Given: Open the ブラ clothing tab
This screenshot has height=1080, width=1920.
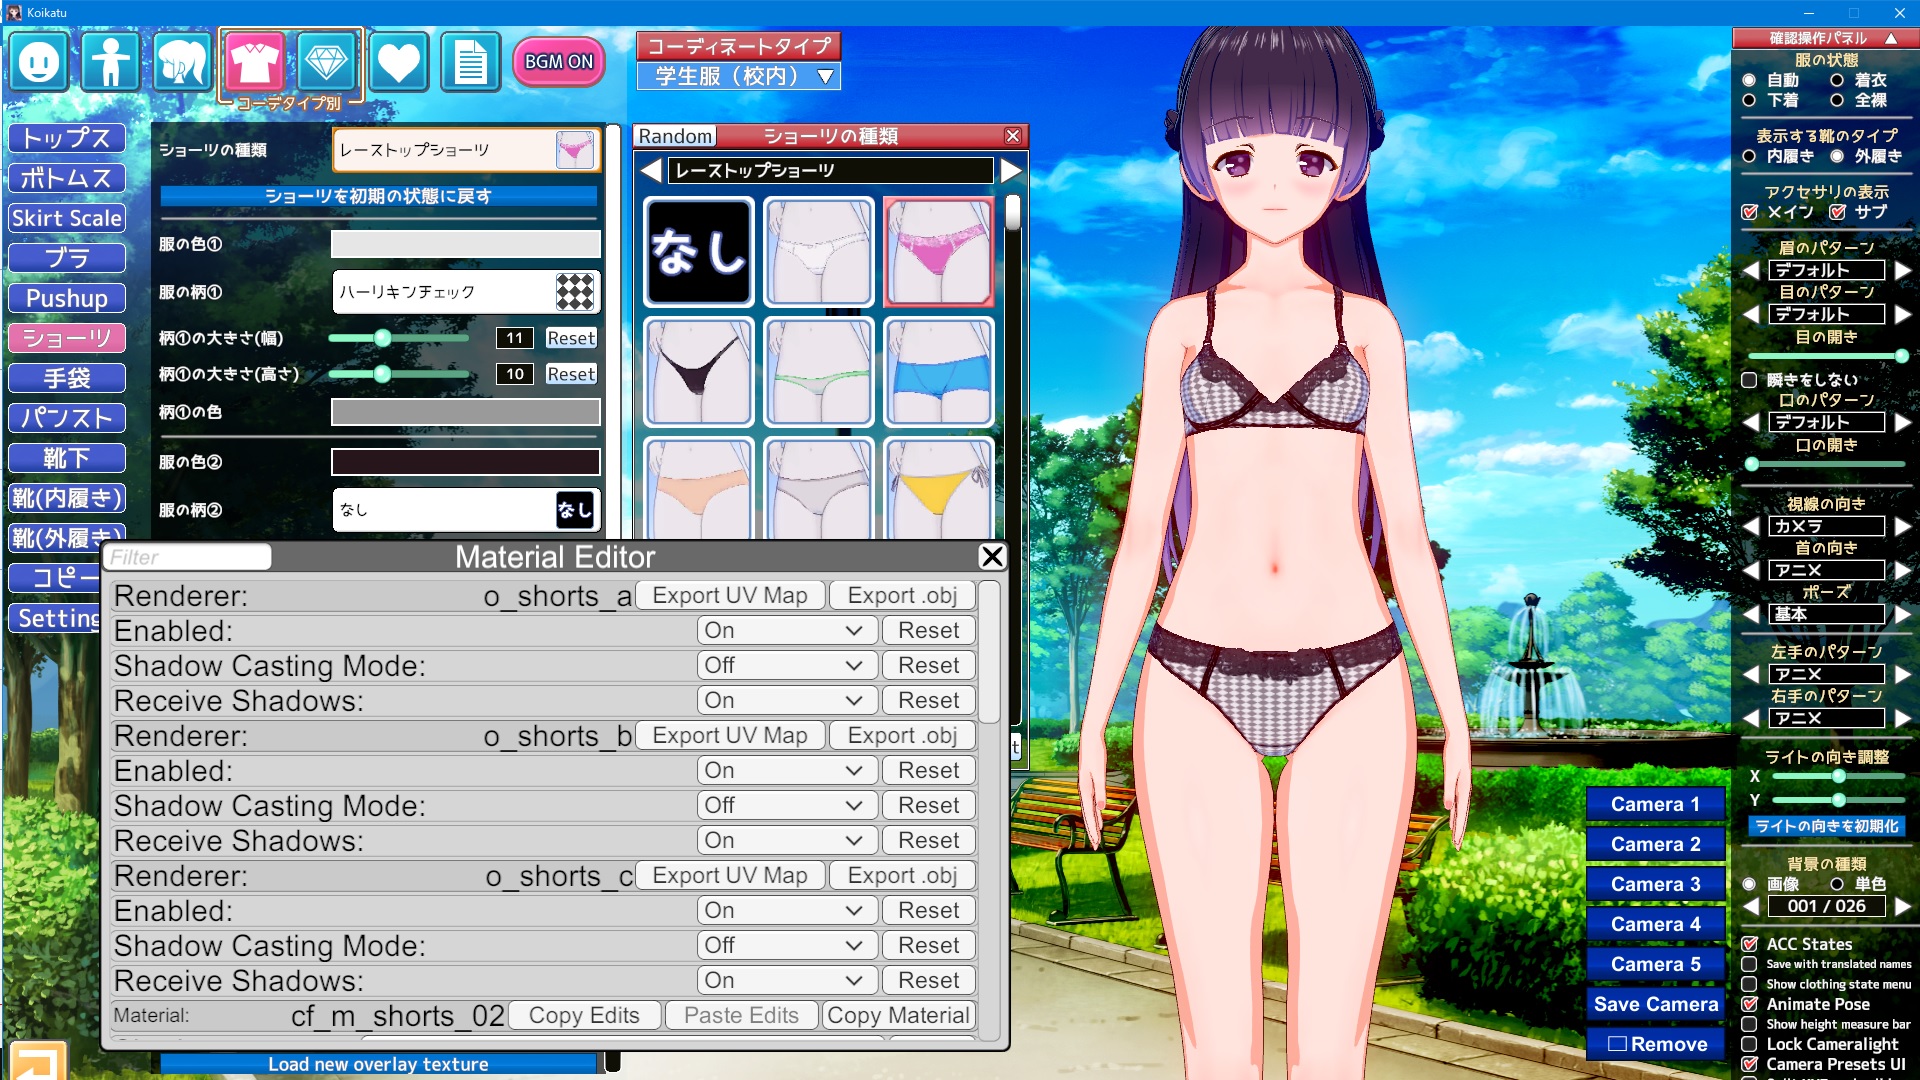Looking at the screenshot, I should [x=67, y=258].
